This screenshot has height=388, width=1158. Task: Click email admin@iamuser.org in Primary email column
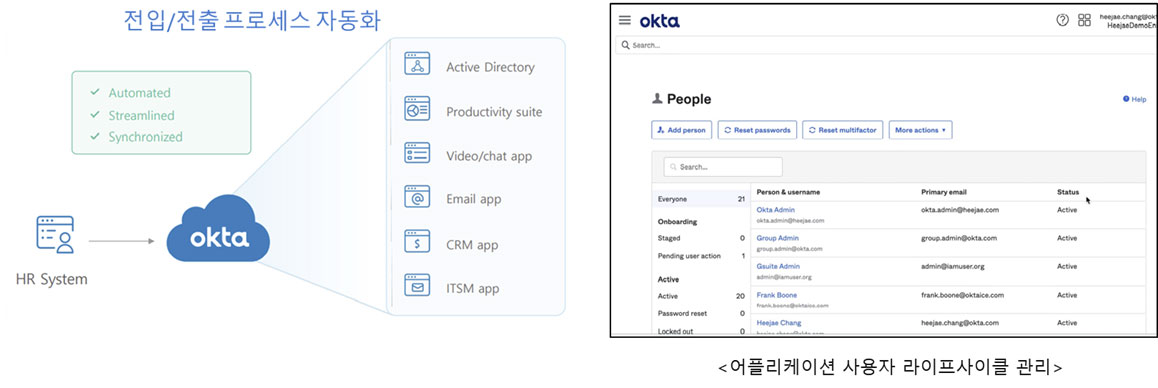click(x=953, y=266)
